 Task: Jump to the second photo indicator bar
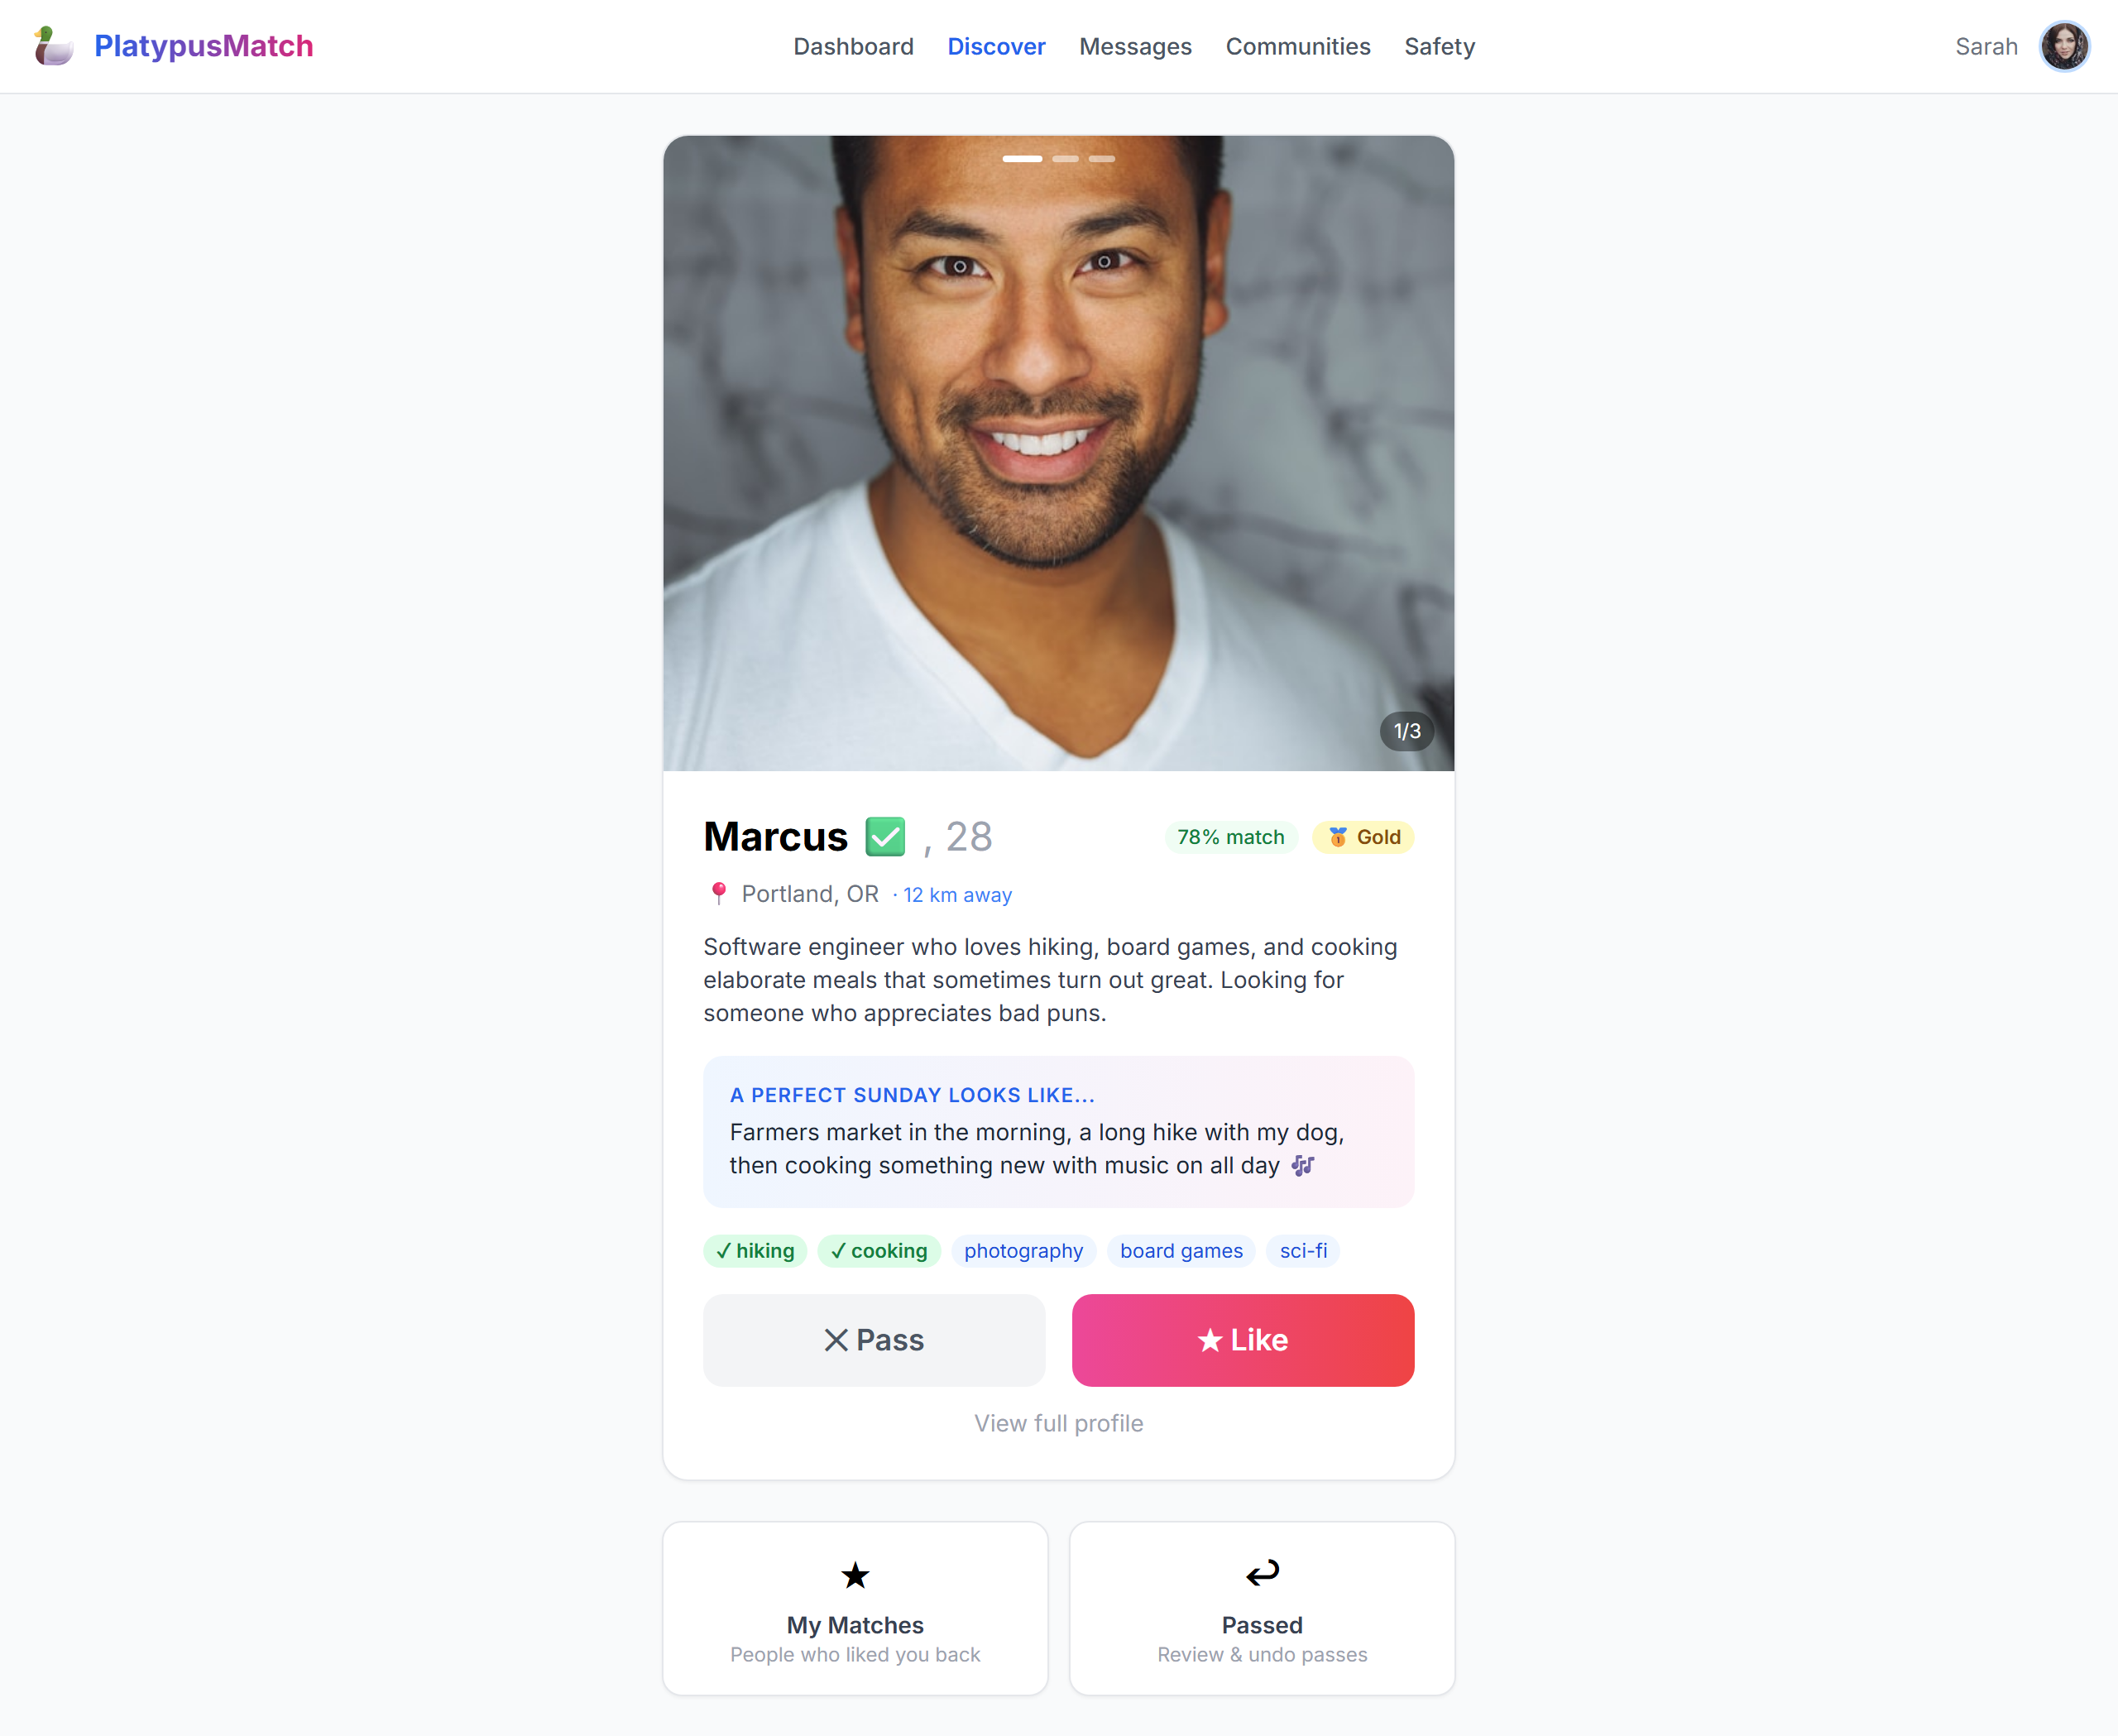[x=1065, y=159]
